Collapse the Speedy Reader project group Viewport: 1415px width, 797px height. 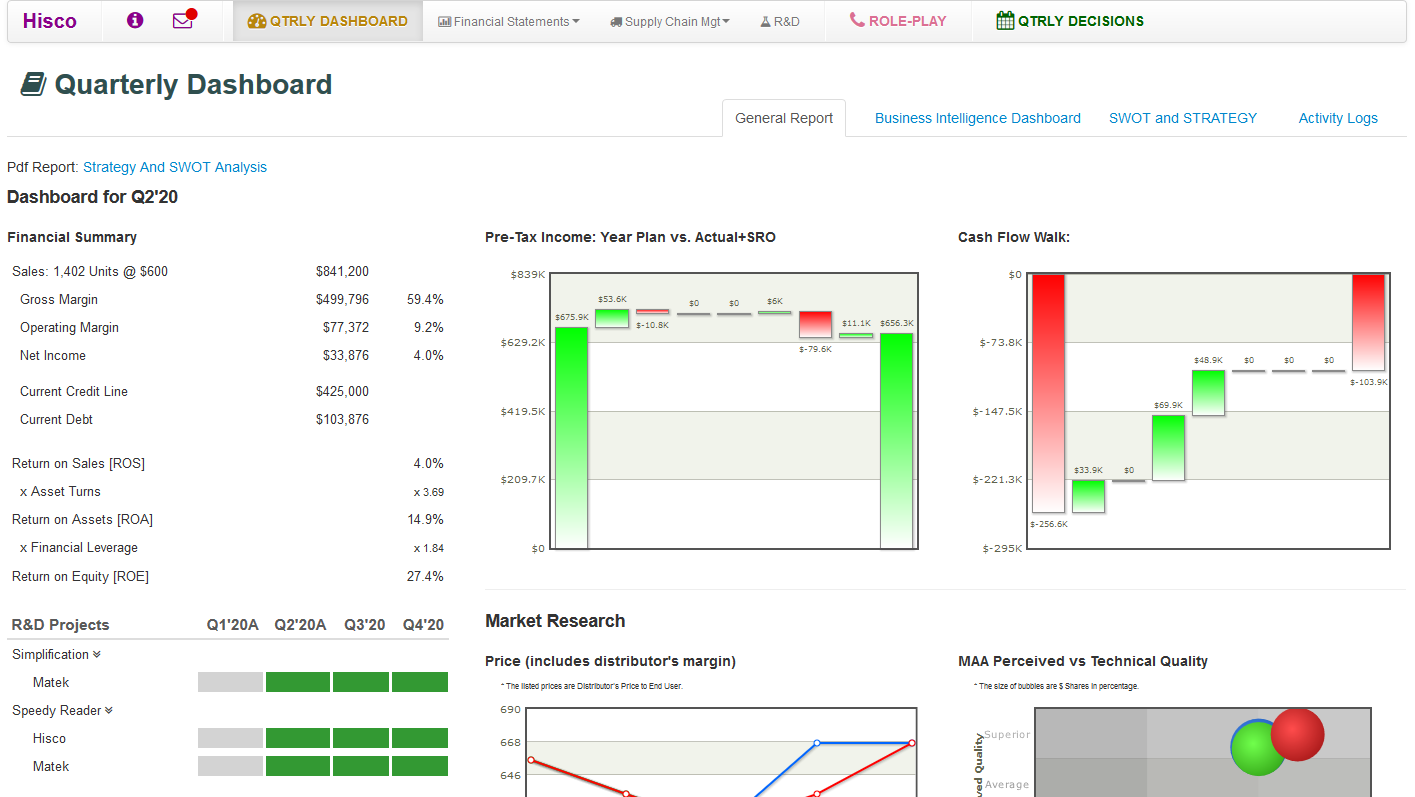(108, 711)
